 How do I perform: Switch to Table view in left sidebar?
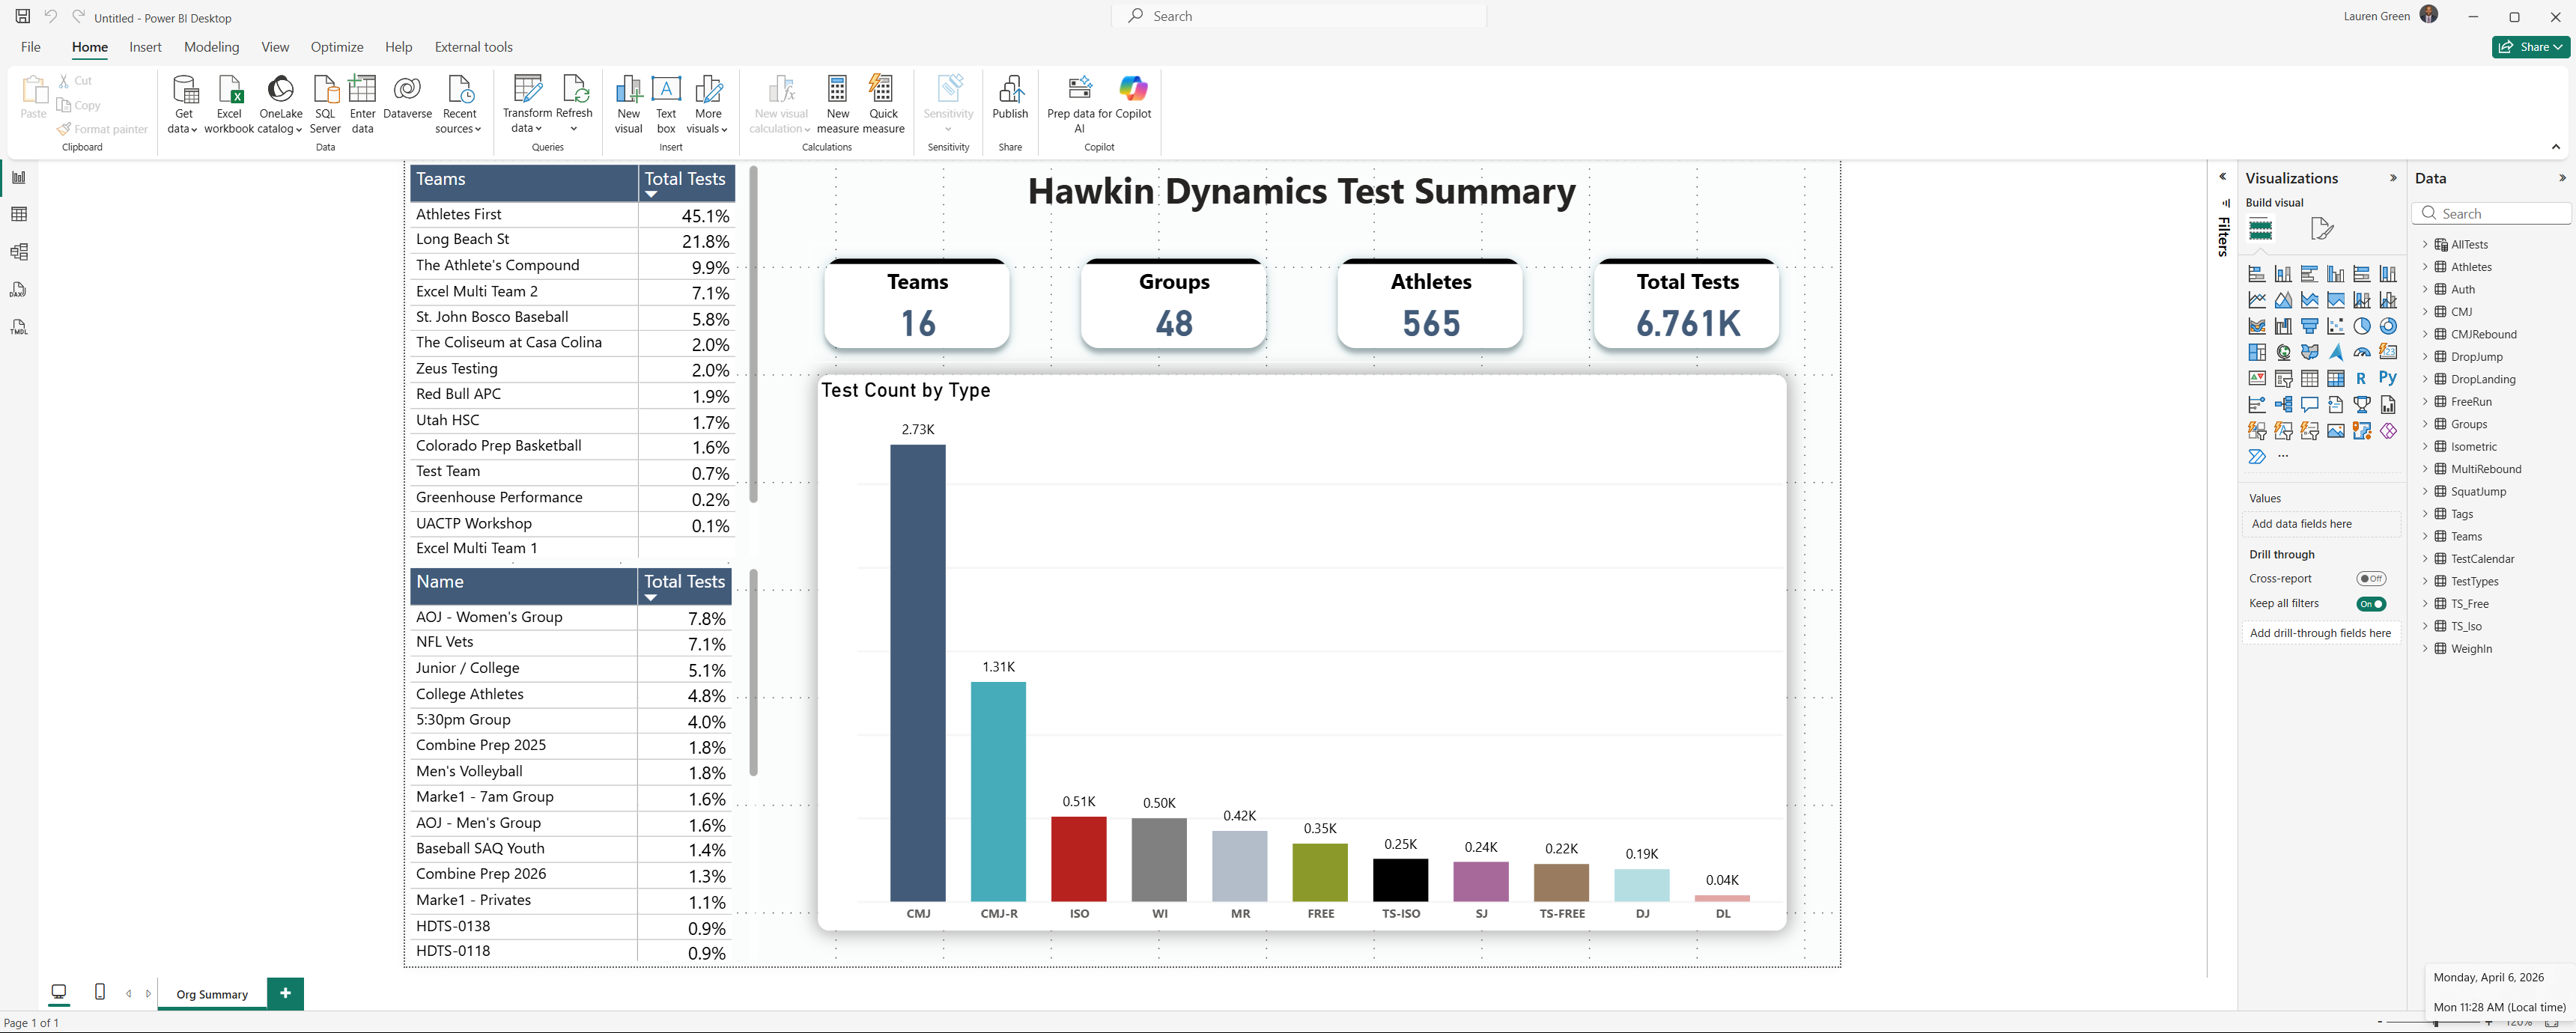tap(19, 214)
